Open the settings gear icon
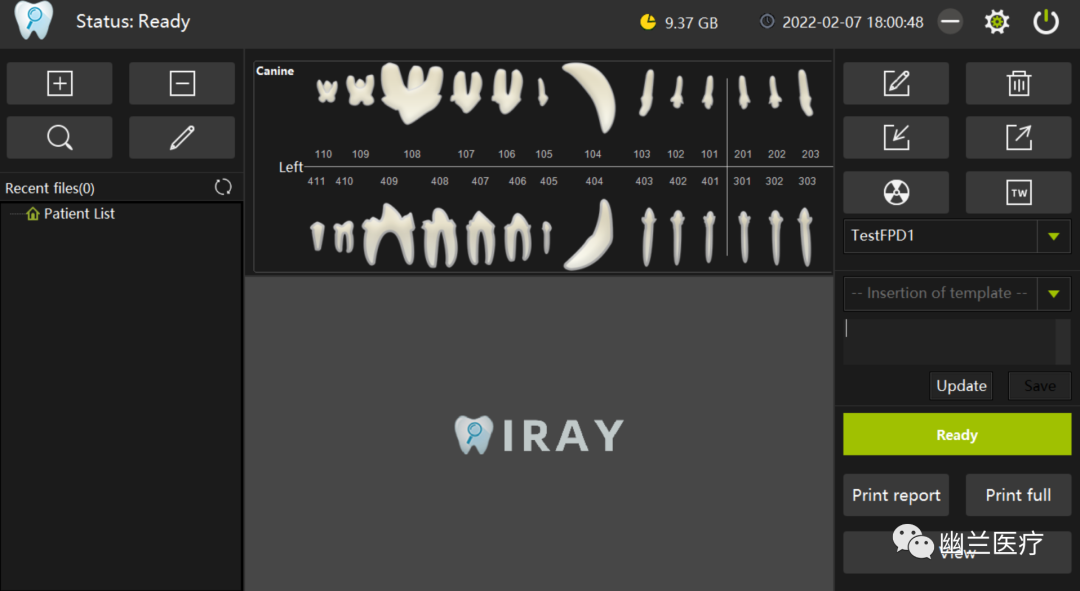Image resolution: width=1080 pixels, height=591 pixels. point(997,22)
